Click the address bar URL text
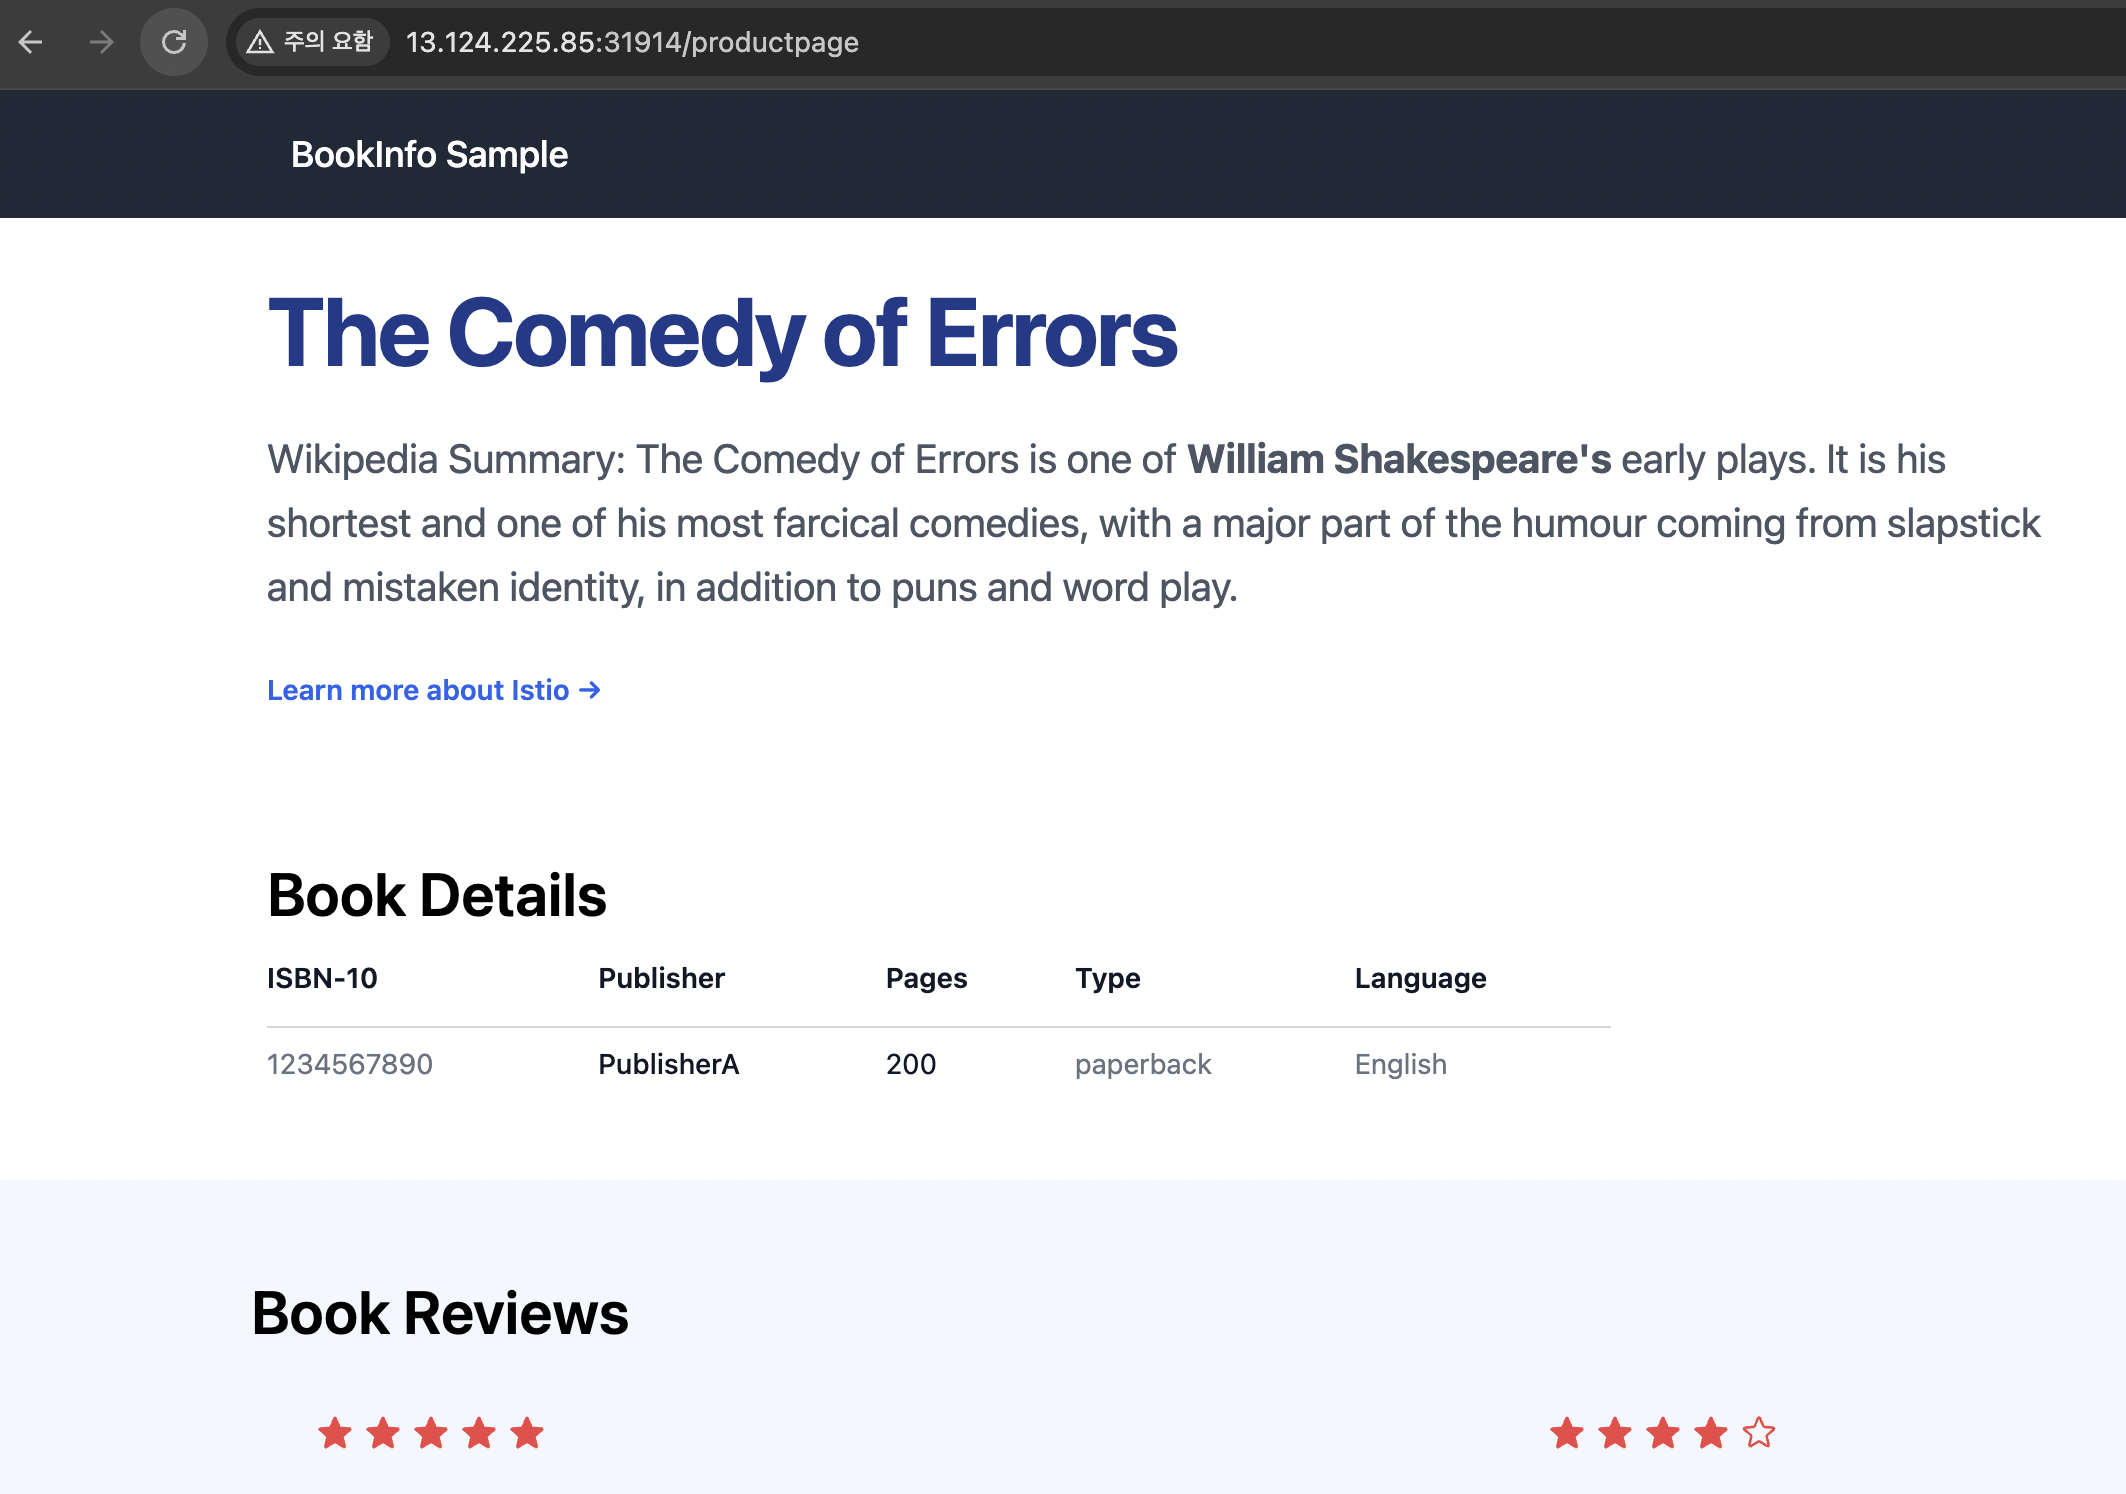The width and height of the screenshot is (2126, 1494). [x=632, y=42]
